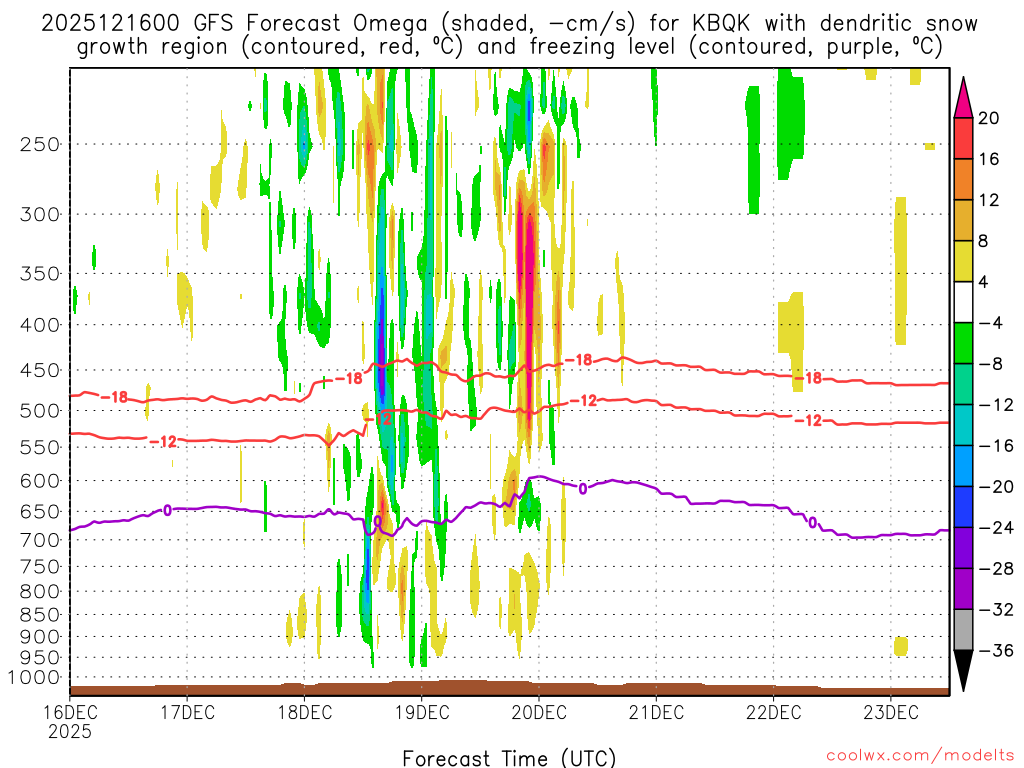Click the 600 pressure level label

click(x=40, y=481)
